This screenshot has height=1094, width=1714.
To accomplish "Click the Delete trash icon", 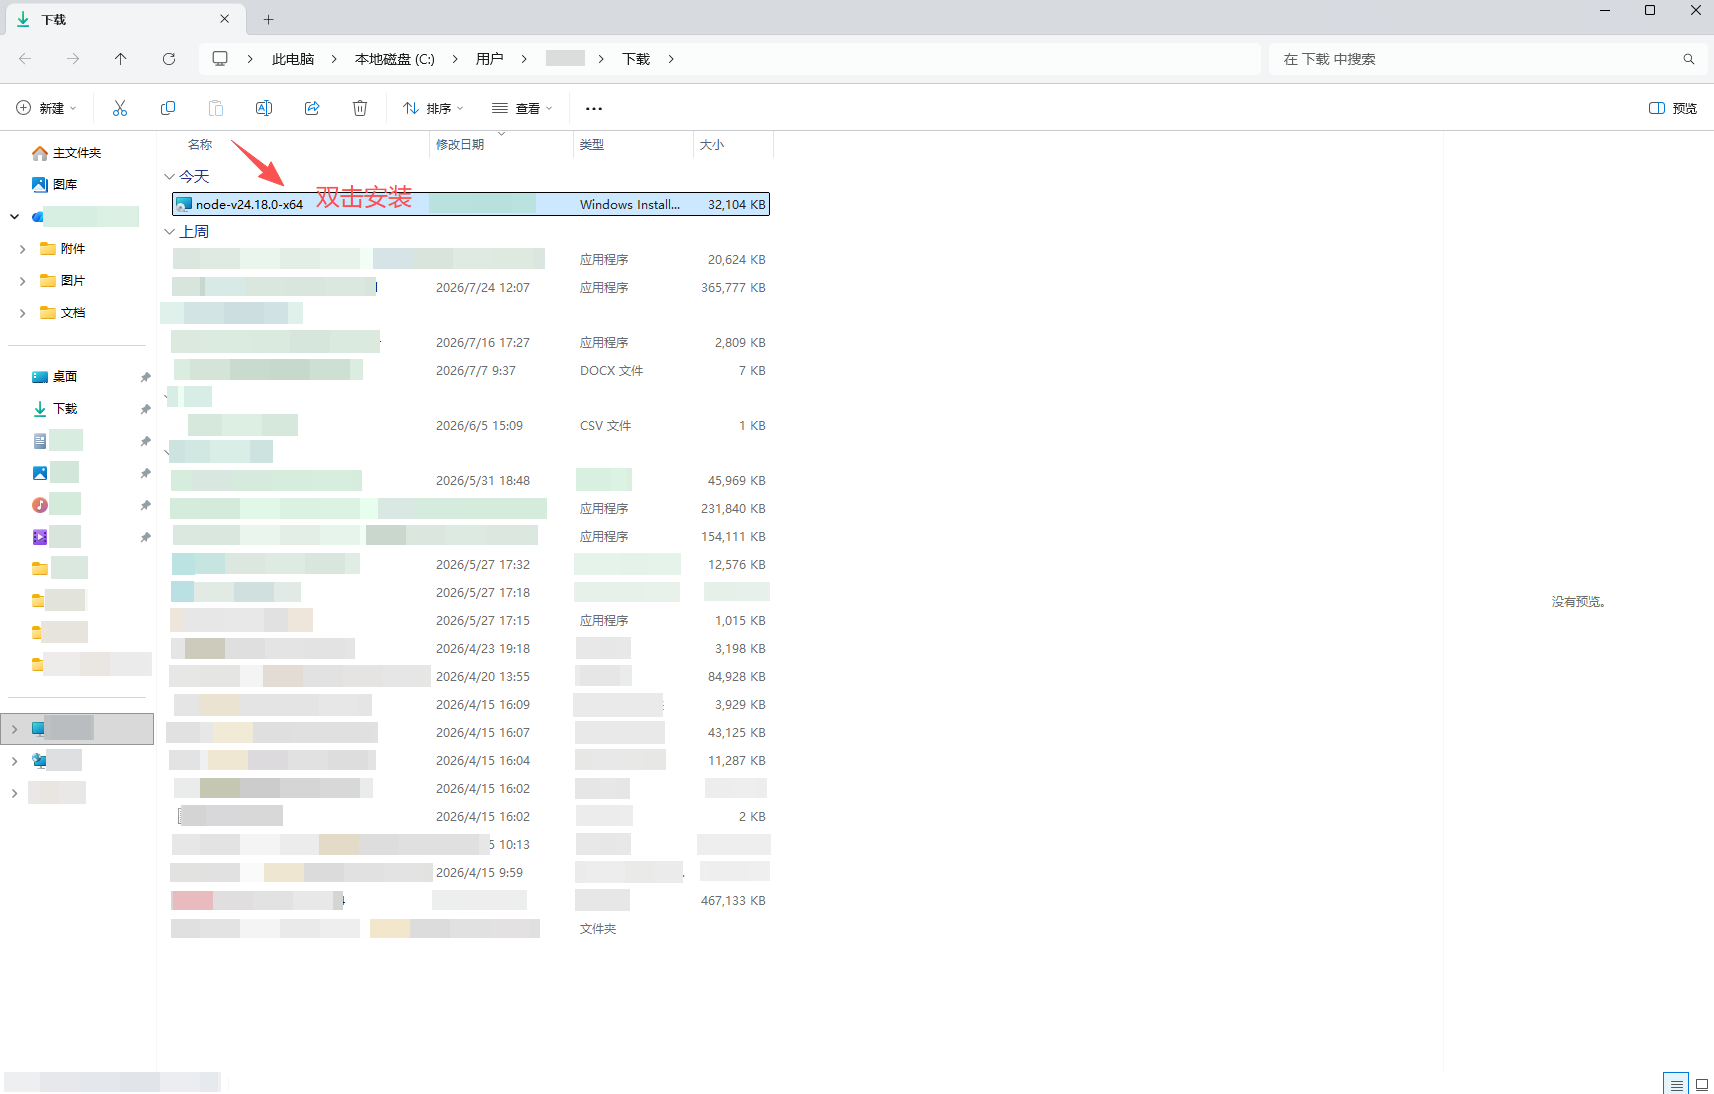I will tap(360, 108).
